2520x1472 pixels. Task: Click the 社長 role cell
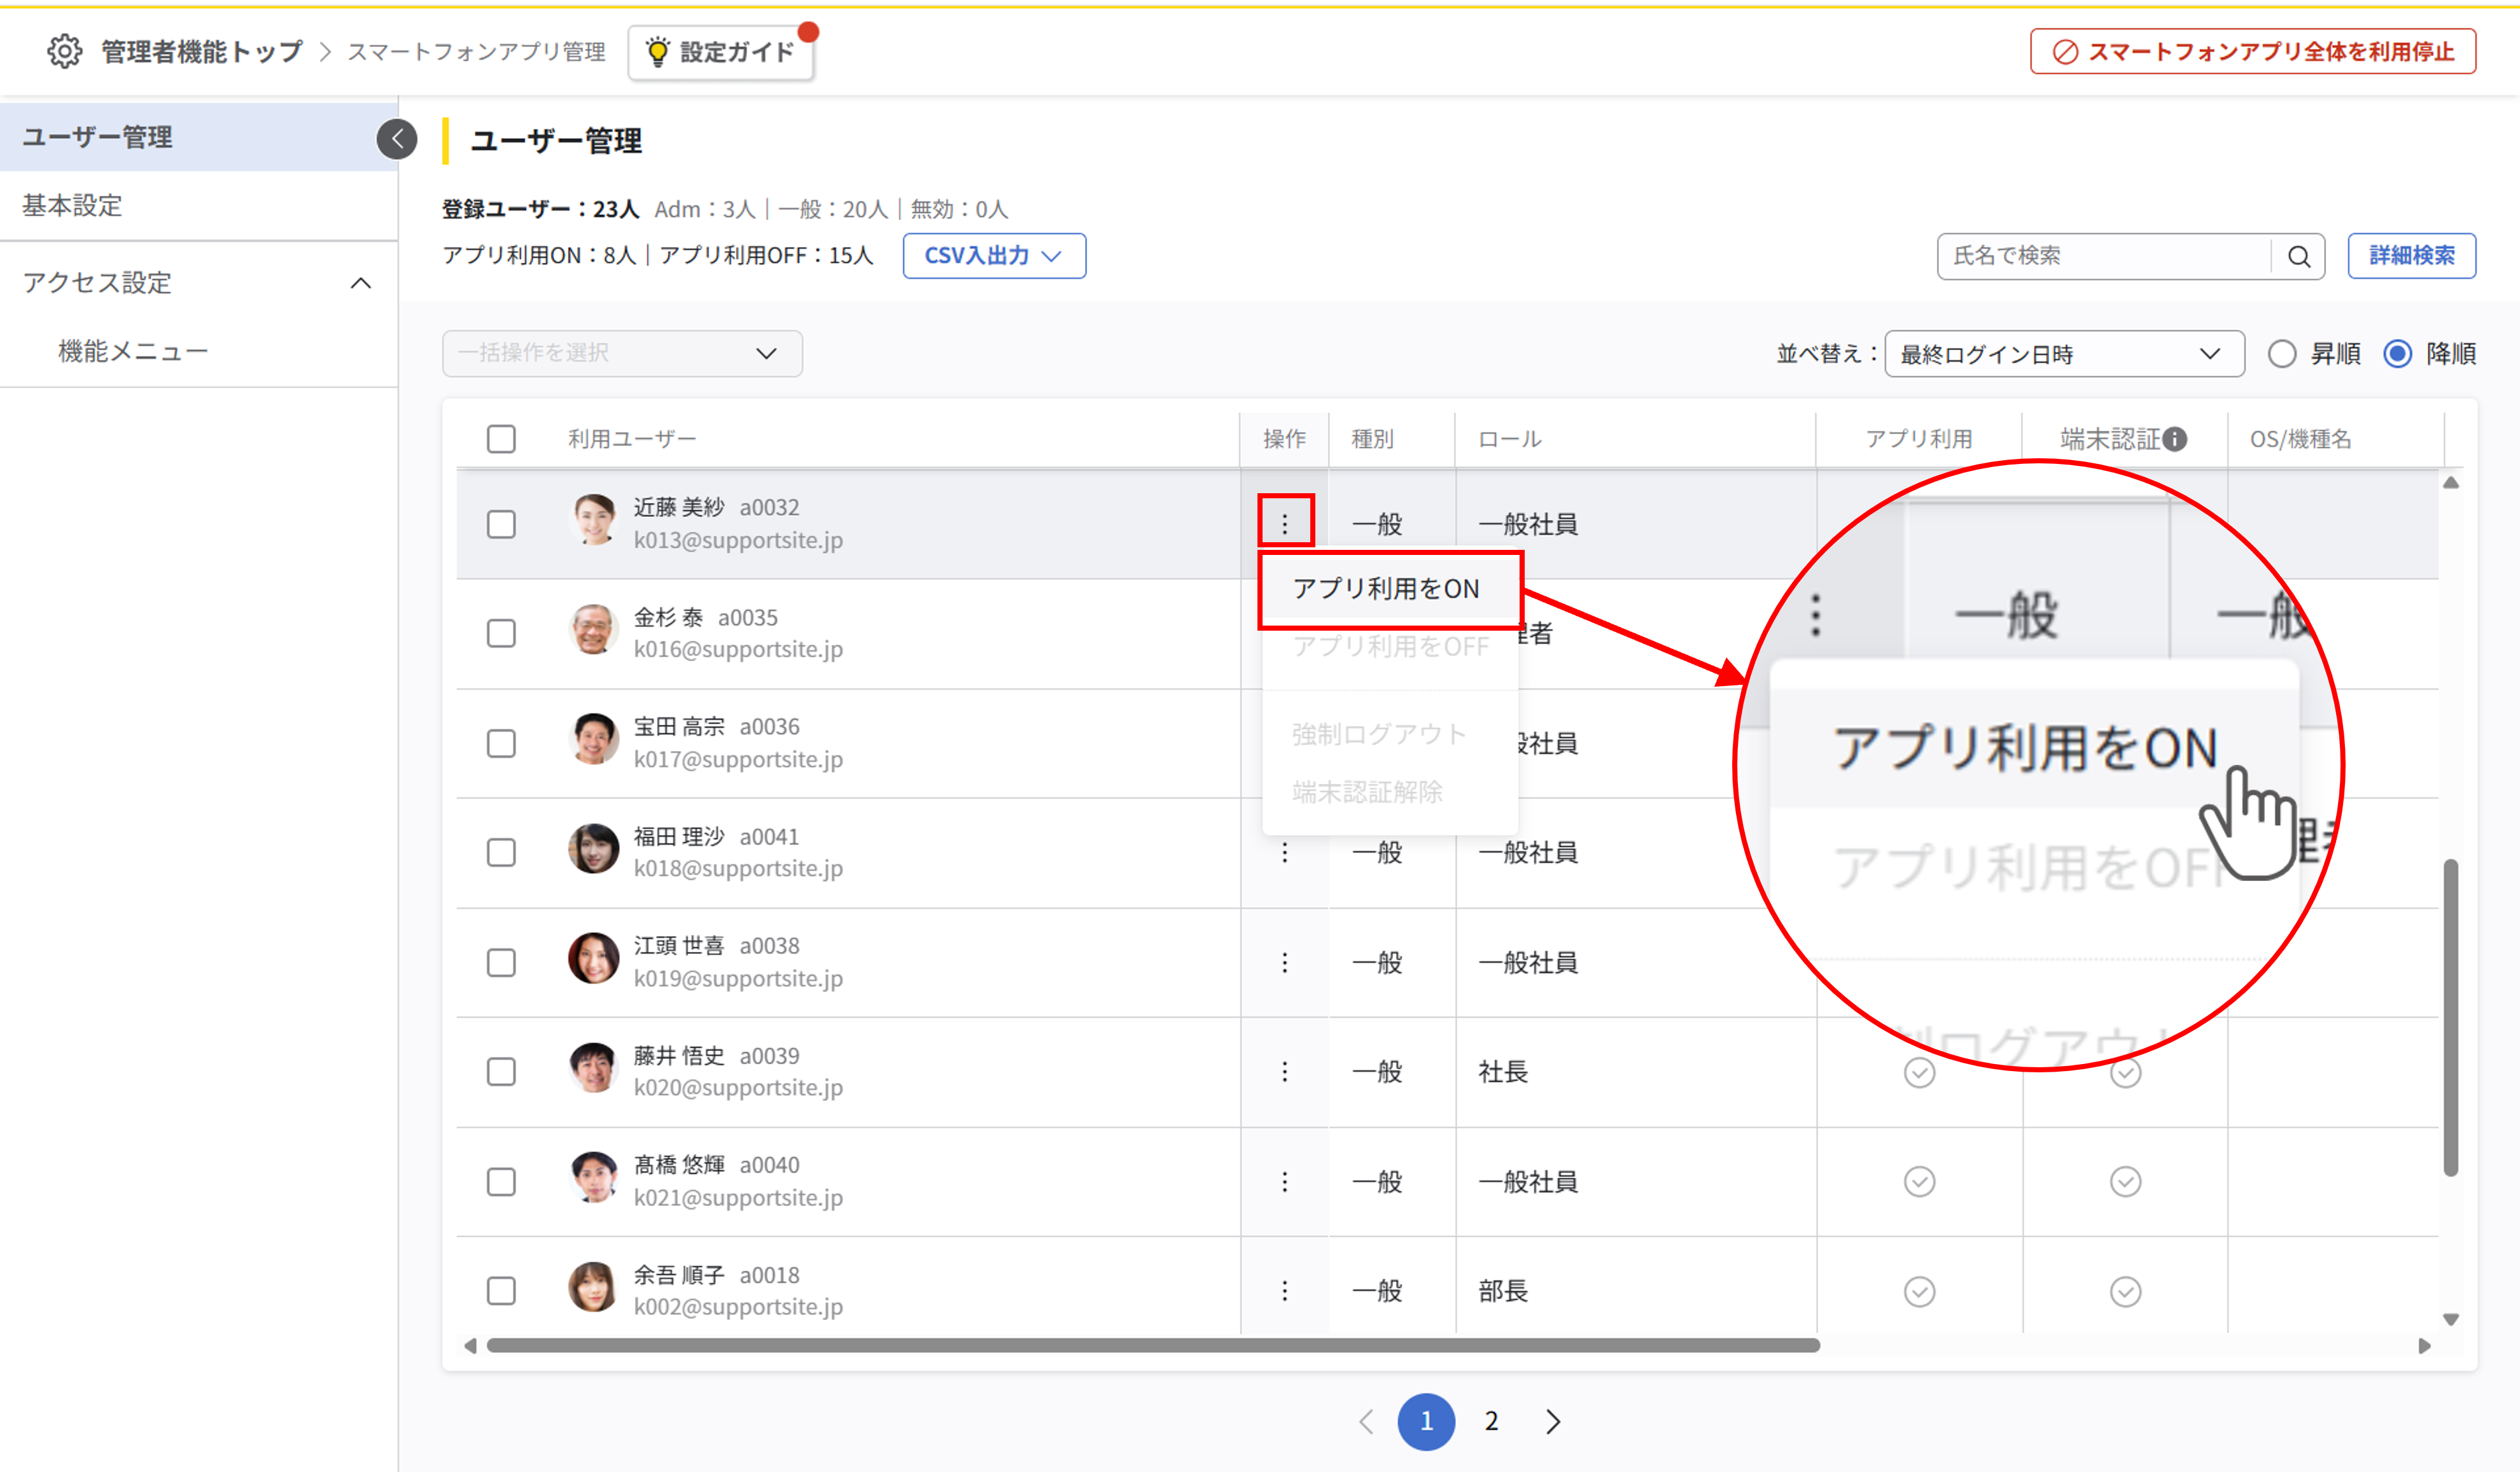pos(1503,1073)
